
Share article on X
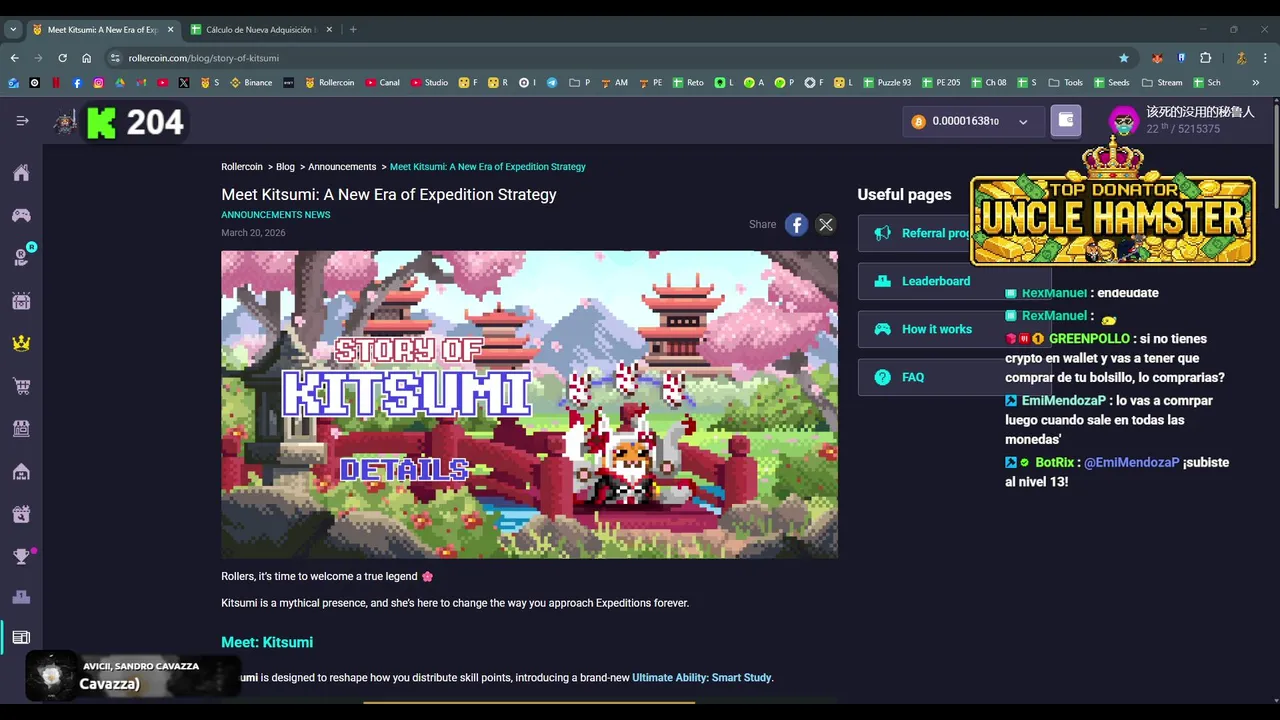[826, 225]
